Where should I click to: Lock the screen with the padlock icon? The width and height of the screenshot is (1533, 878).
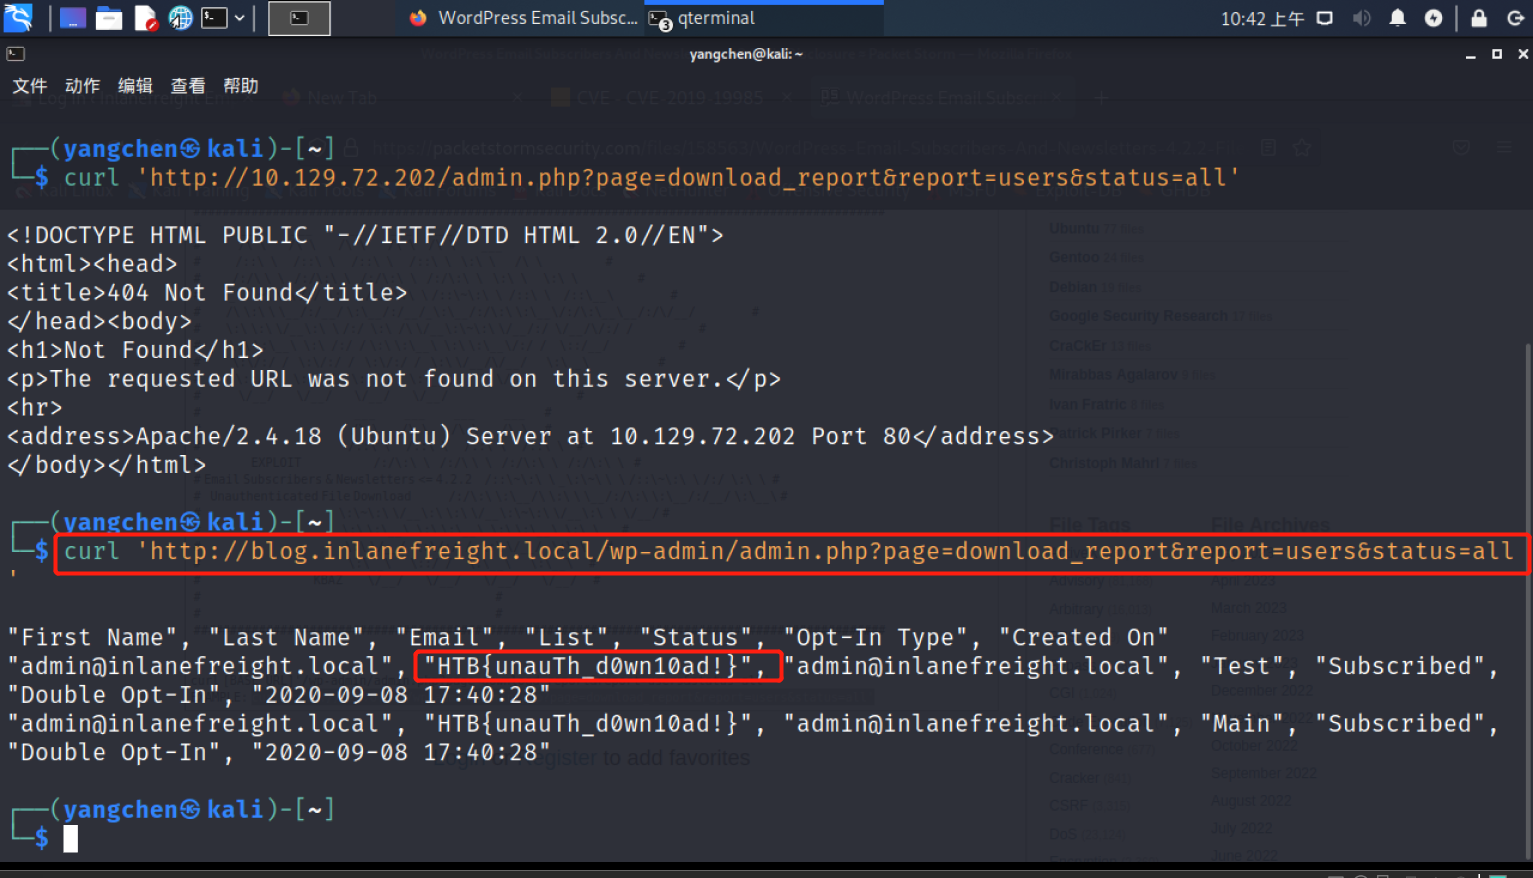click(1479, 18)
